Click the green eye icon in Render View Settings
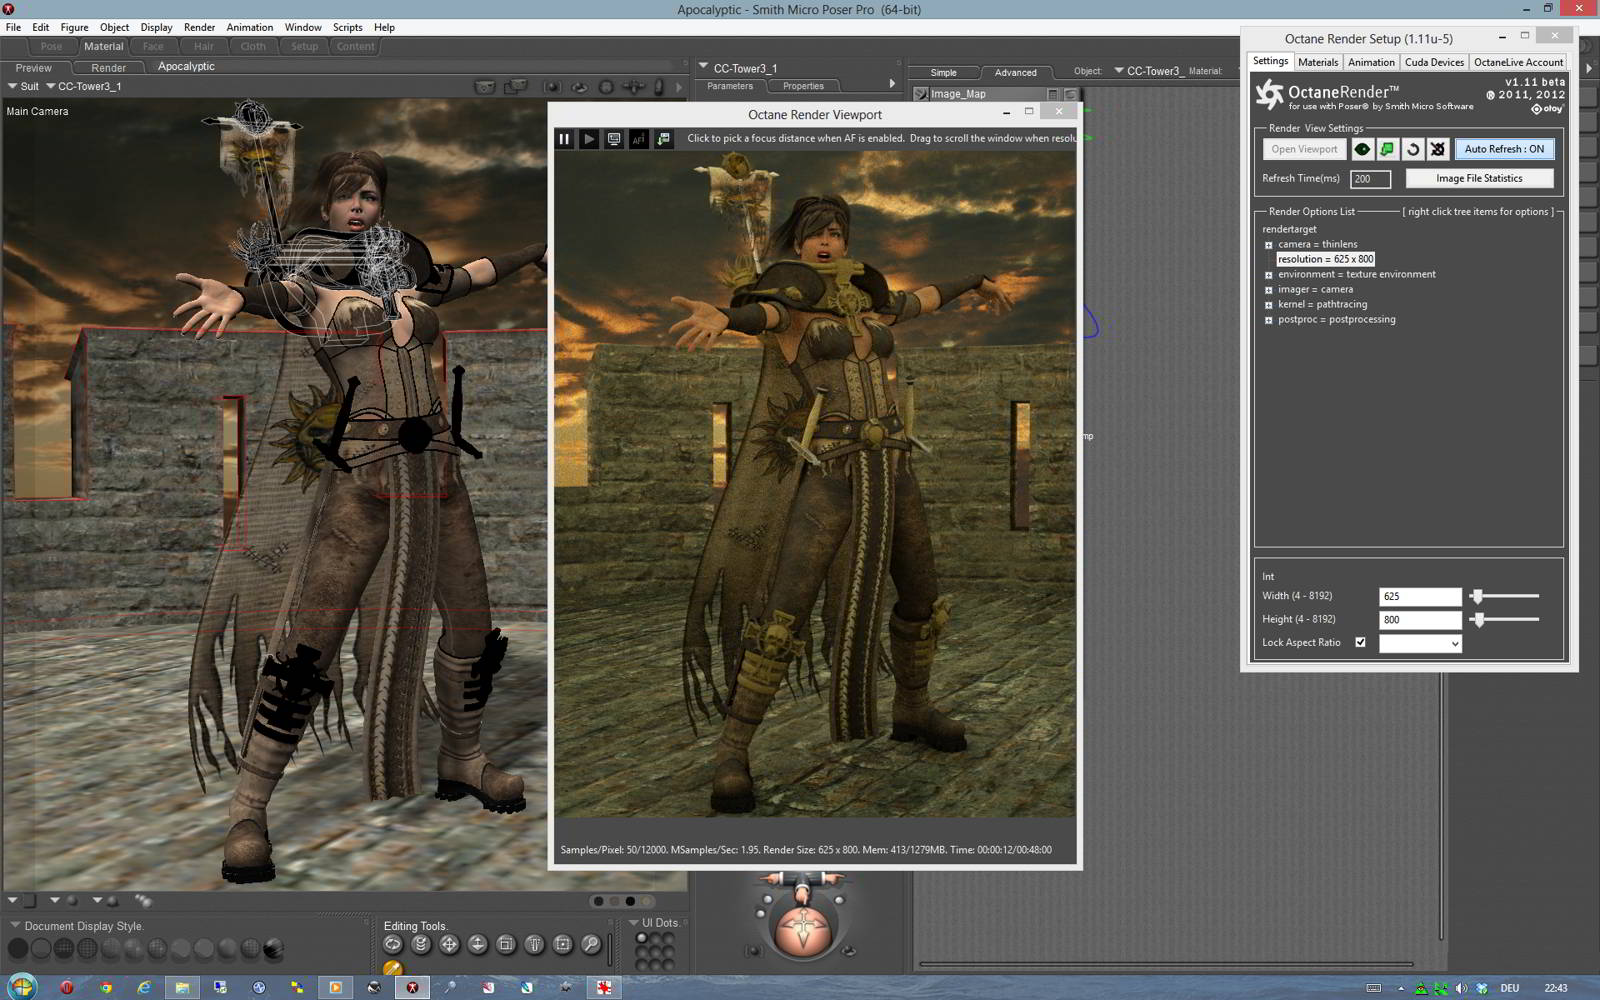Image resolution: width=1600 pixels, height=1000 pixels. click(1362, 149)
